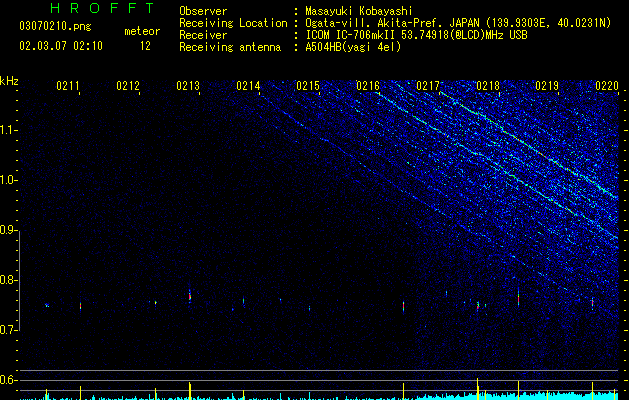Click the 0220 time marker
The height and width of the screenshot is (400, 629).
click(x=607, y=86)
